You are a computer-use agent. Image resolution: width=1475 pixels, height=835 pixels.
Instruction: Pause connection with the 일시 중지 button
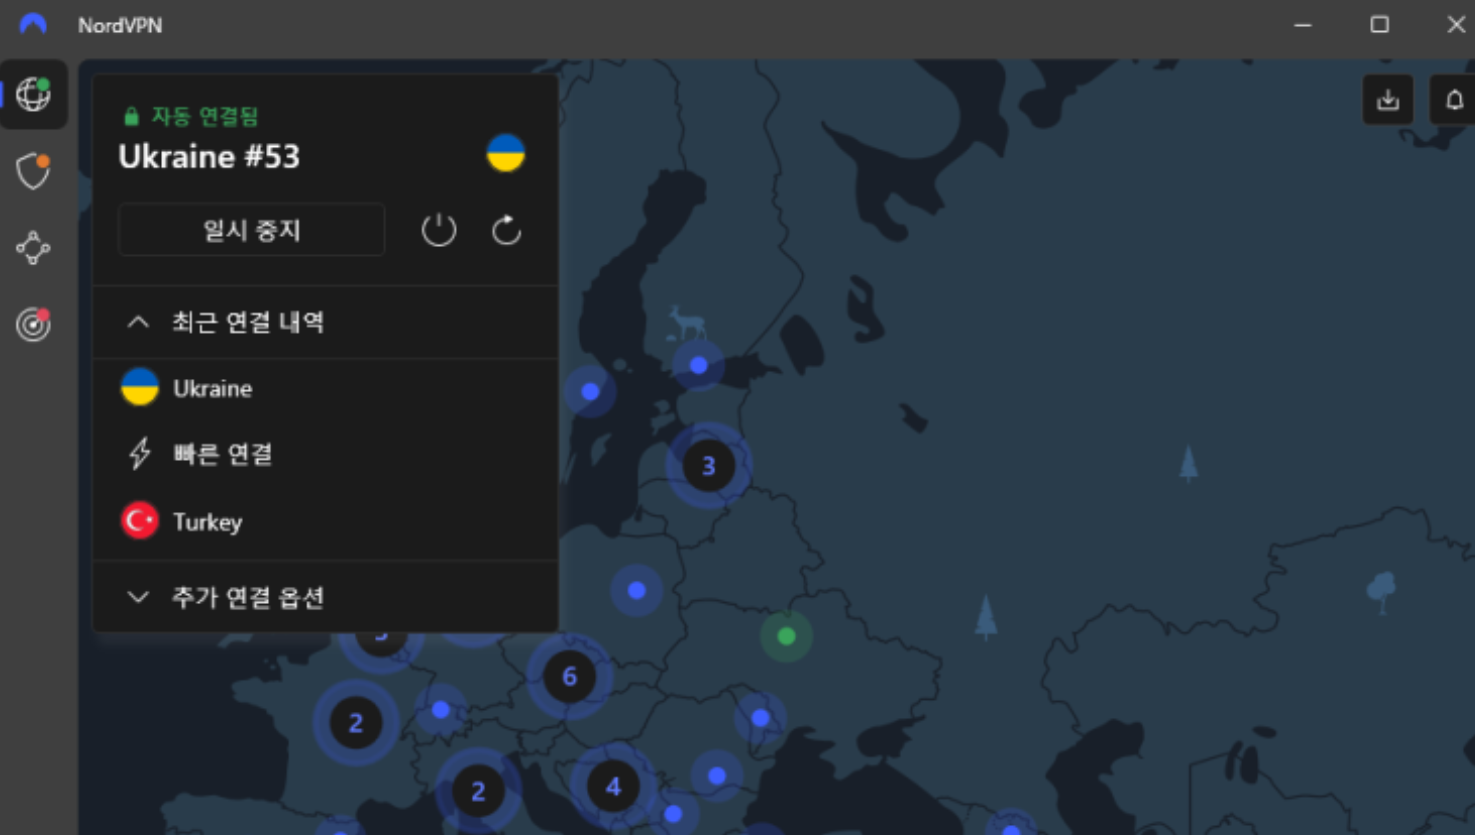[x=251, y=230]
